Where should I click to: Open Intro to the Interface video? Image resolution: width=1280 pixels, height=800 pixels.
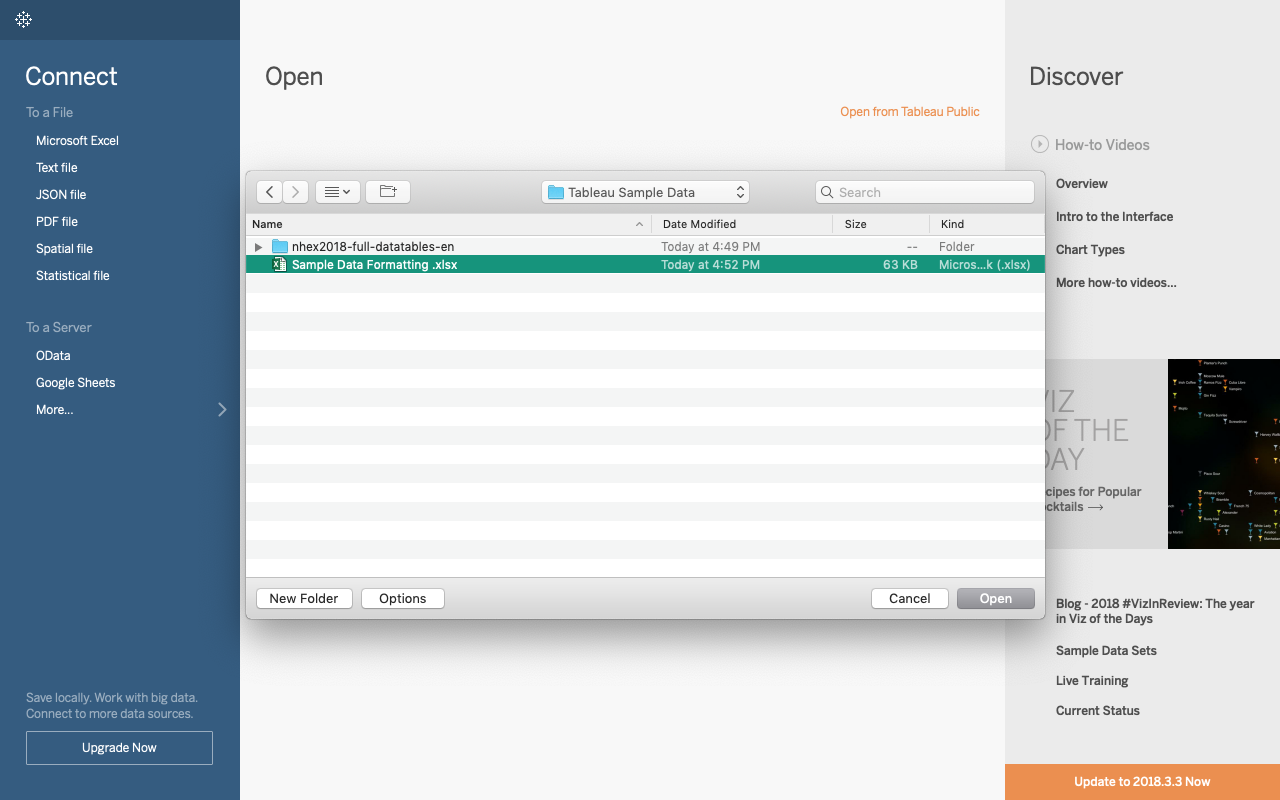(x=1114, y=217)
